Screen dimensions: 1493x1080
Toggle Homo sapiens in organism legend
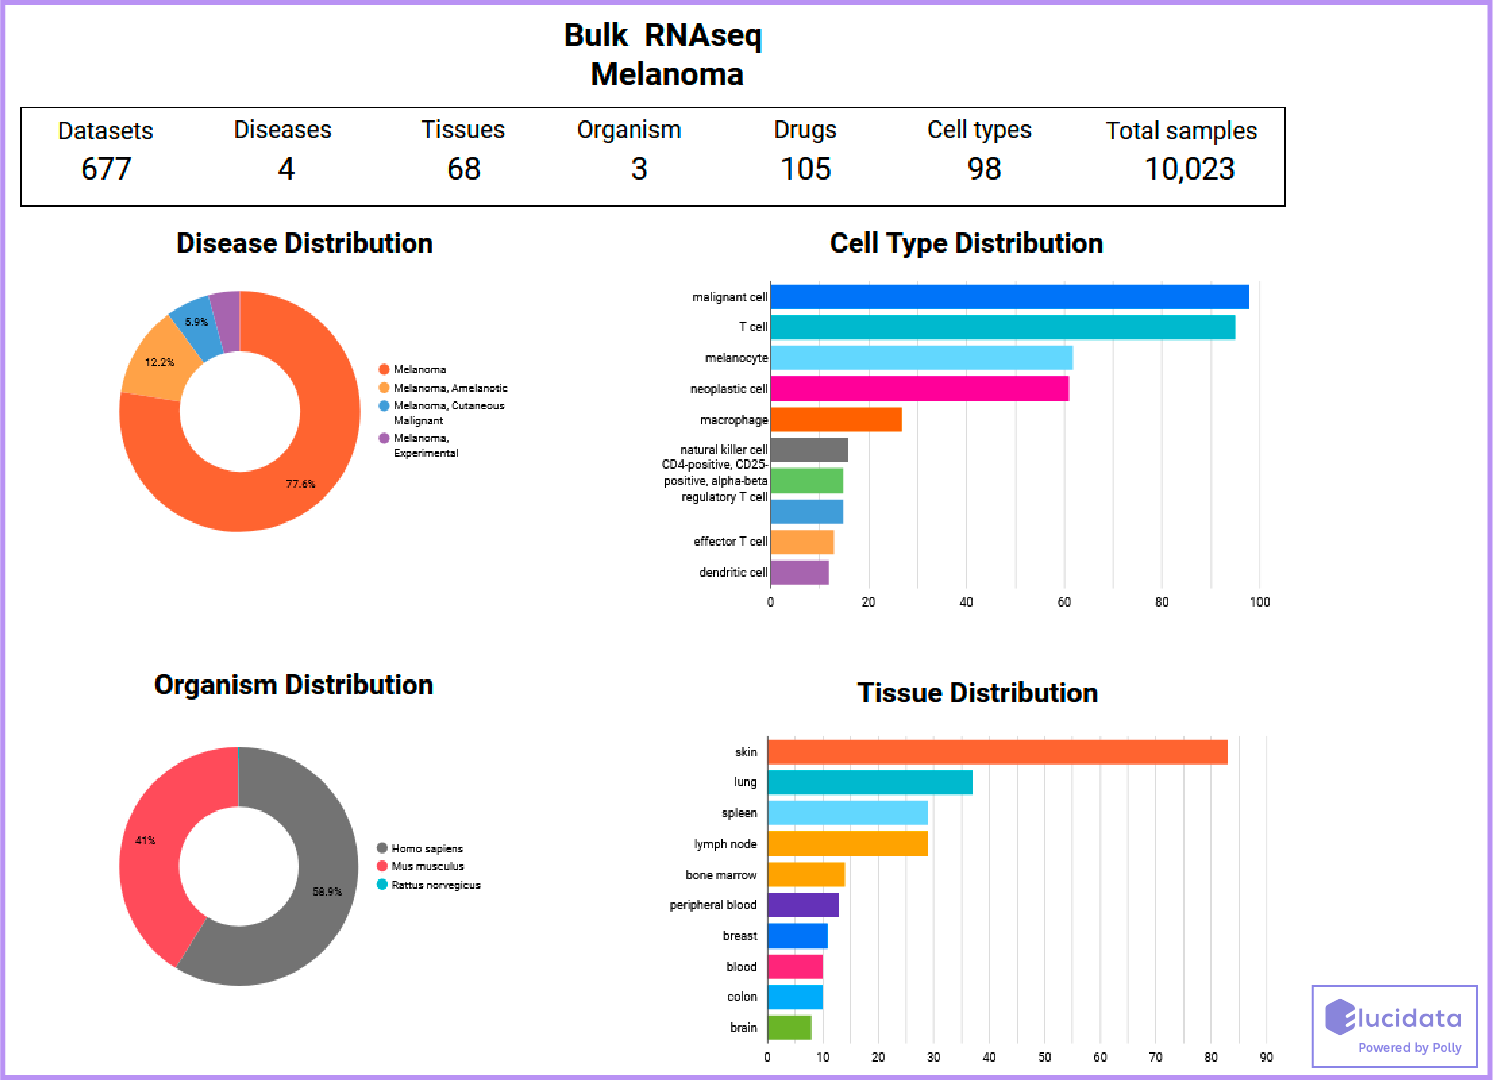425,847
